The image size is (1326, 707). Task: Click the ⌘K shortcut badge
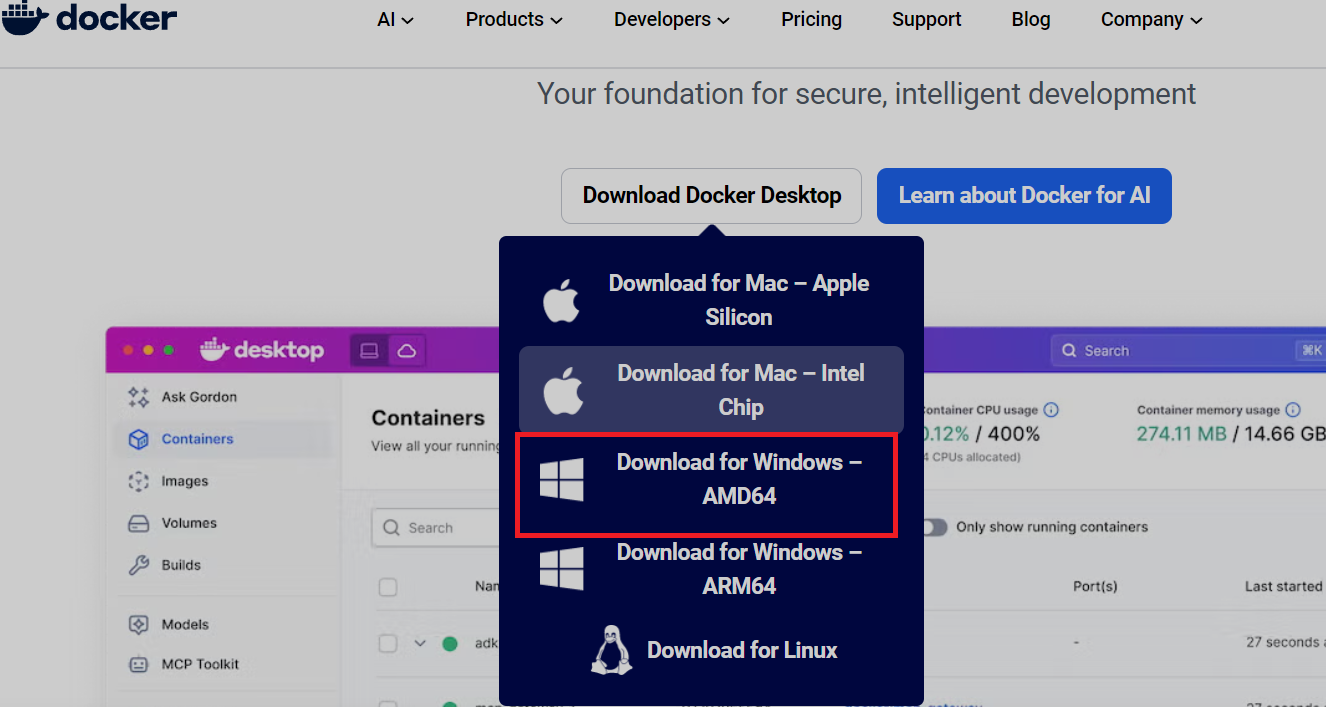click(x=1311, y=350)
